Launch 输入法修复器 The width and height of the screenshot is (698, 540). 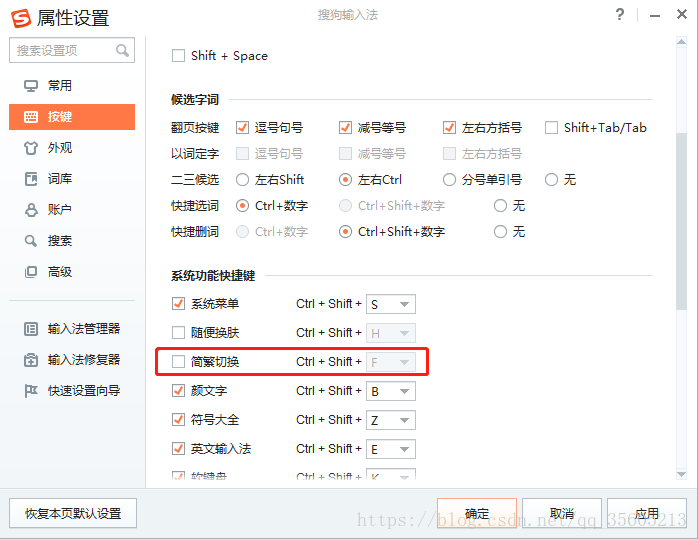pos(72,360)
